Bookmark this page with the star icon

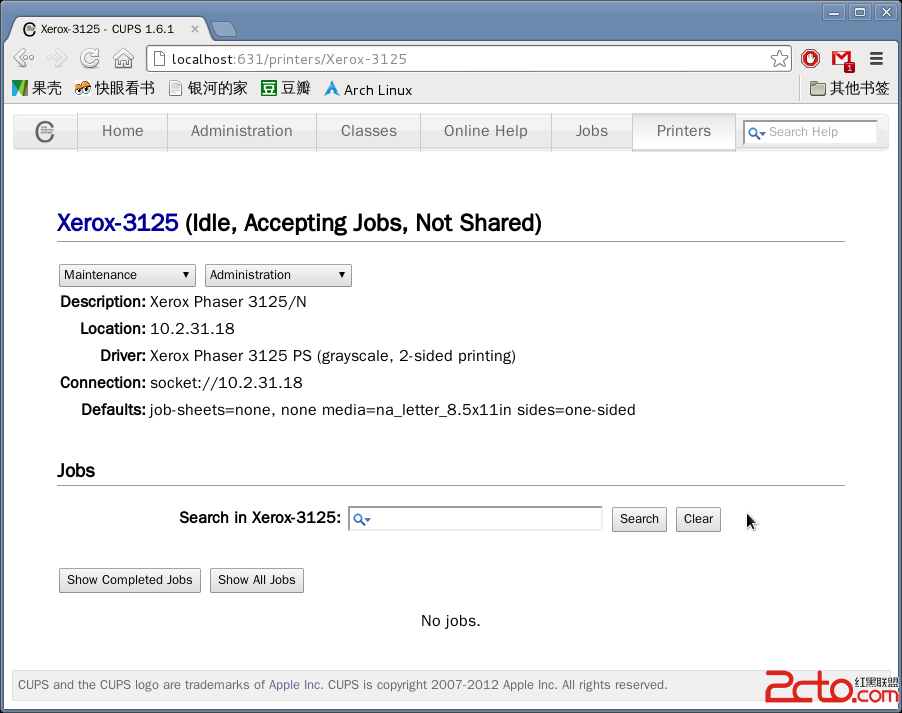pos(779,59)
